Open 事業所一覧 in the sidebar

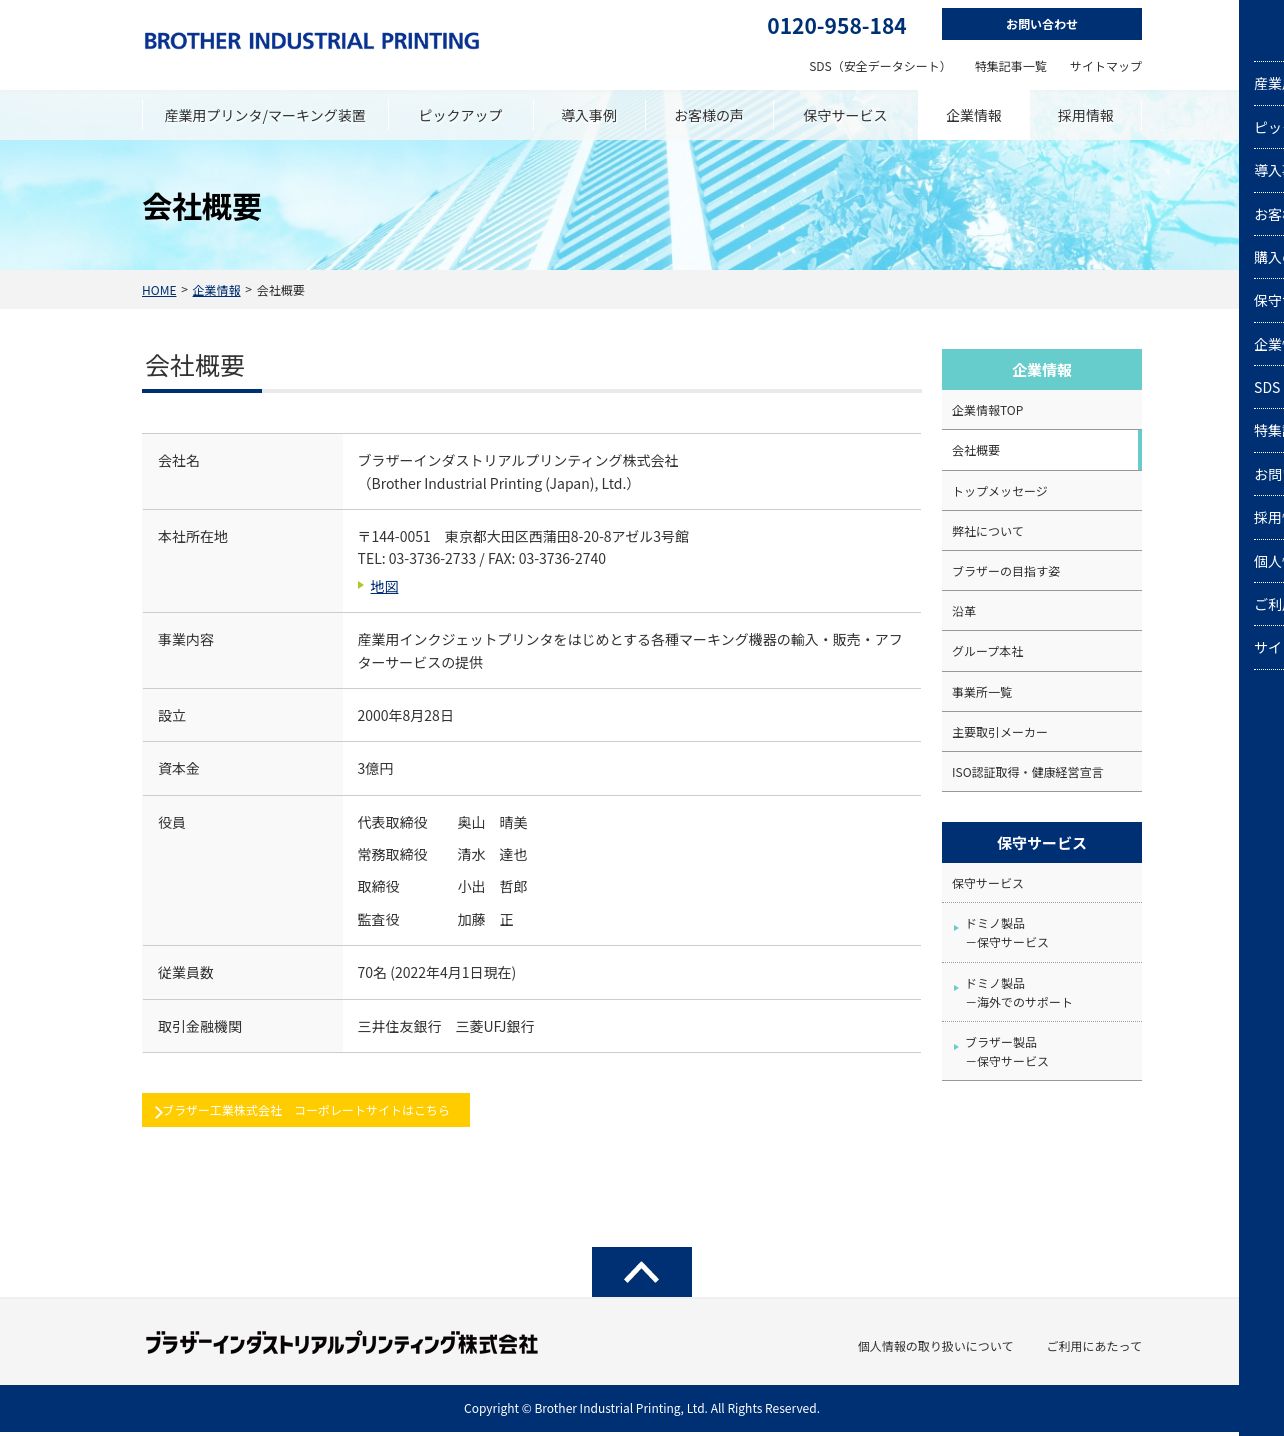tap(1041, 692)
